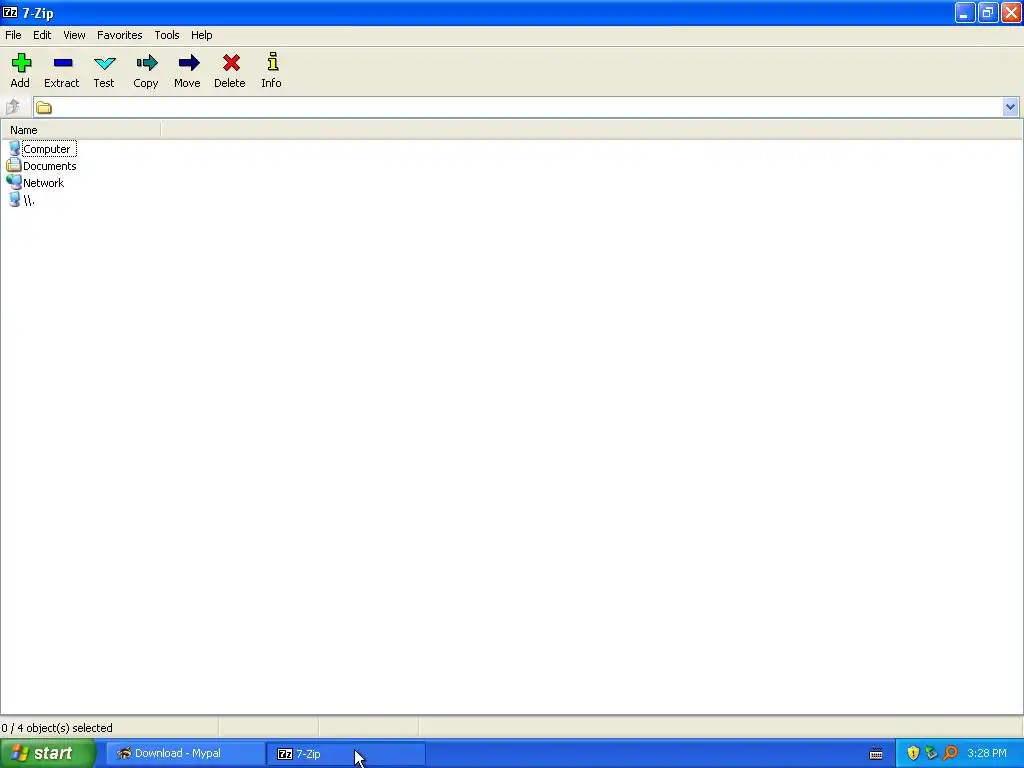Open the Info toolbar icon
The image size is (1024, 768).
pyautogui.click(x=272, y=62)
